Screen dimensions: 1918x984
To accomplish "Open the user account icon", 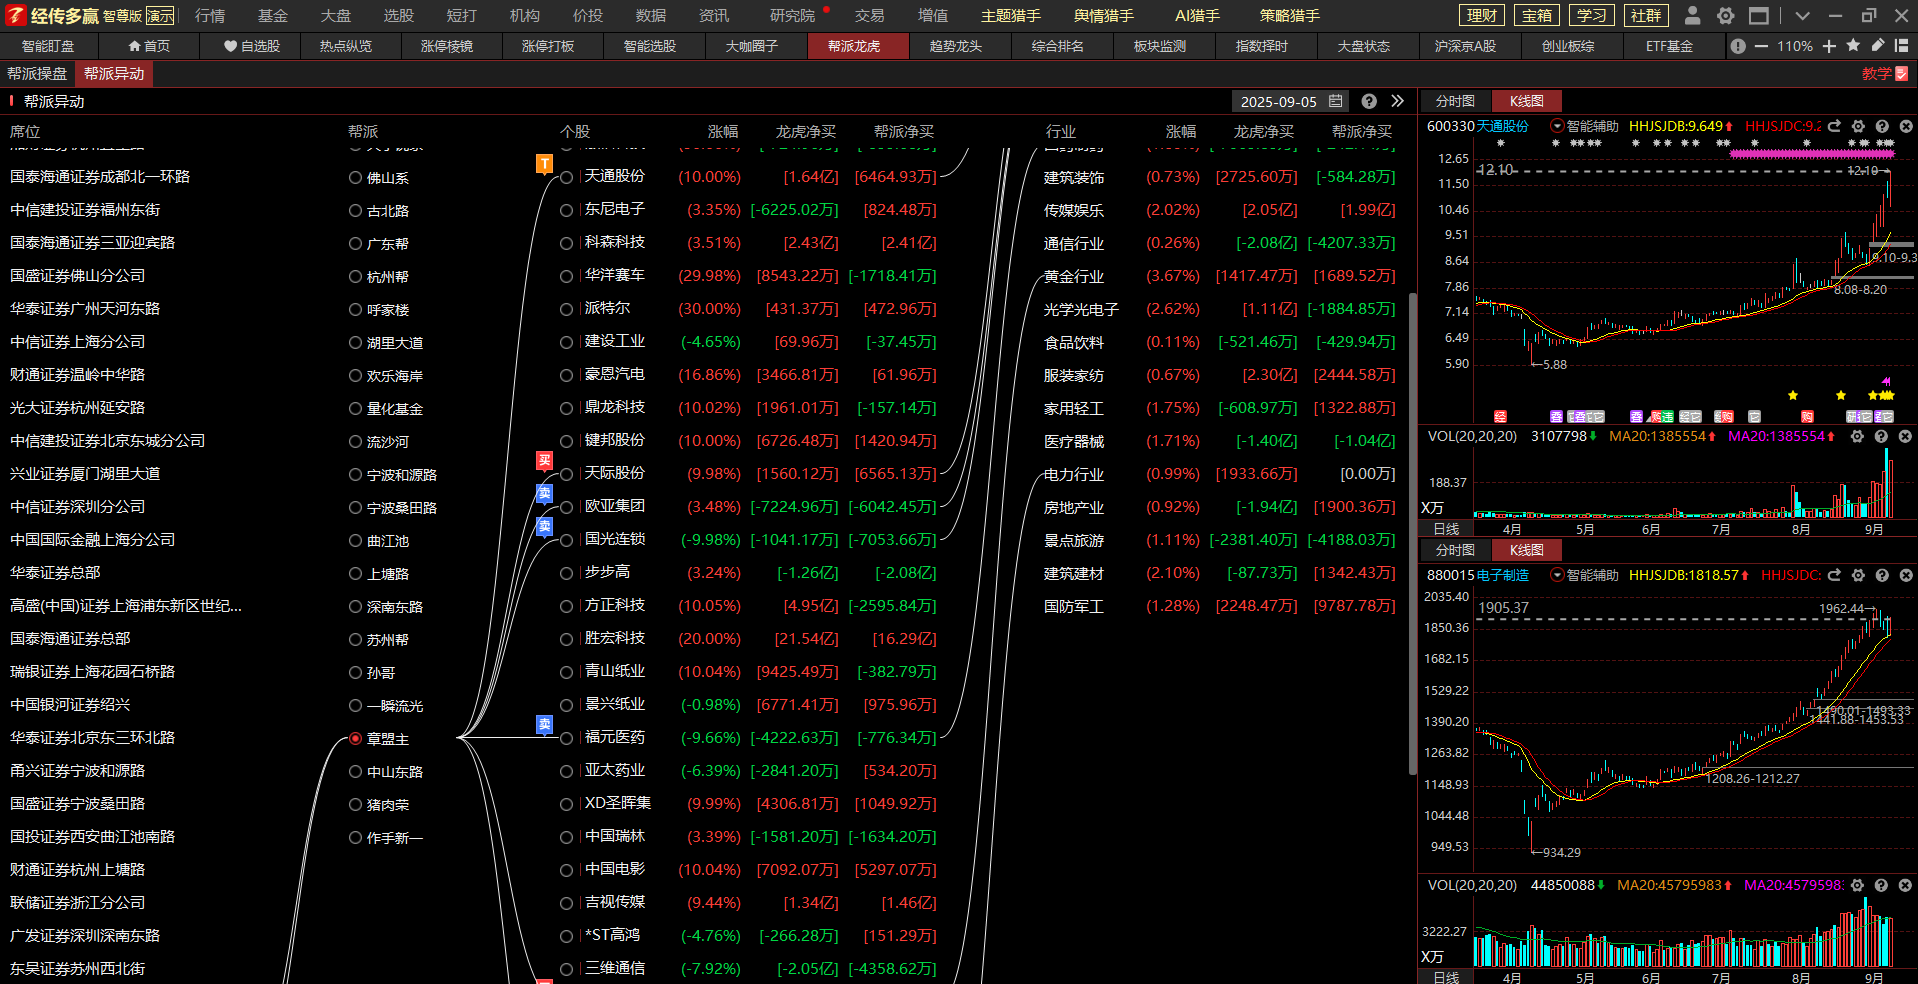I will coord(1692,16).
